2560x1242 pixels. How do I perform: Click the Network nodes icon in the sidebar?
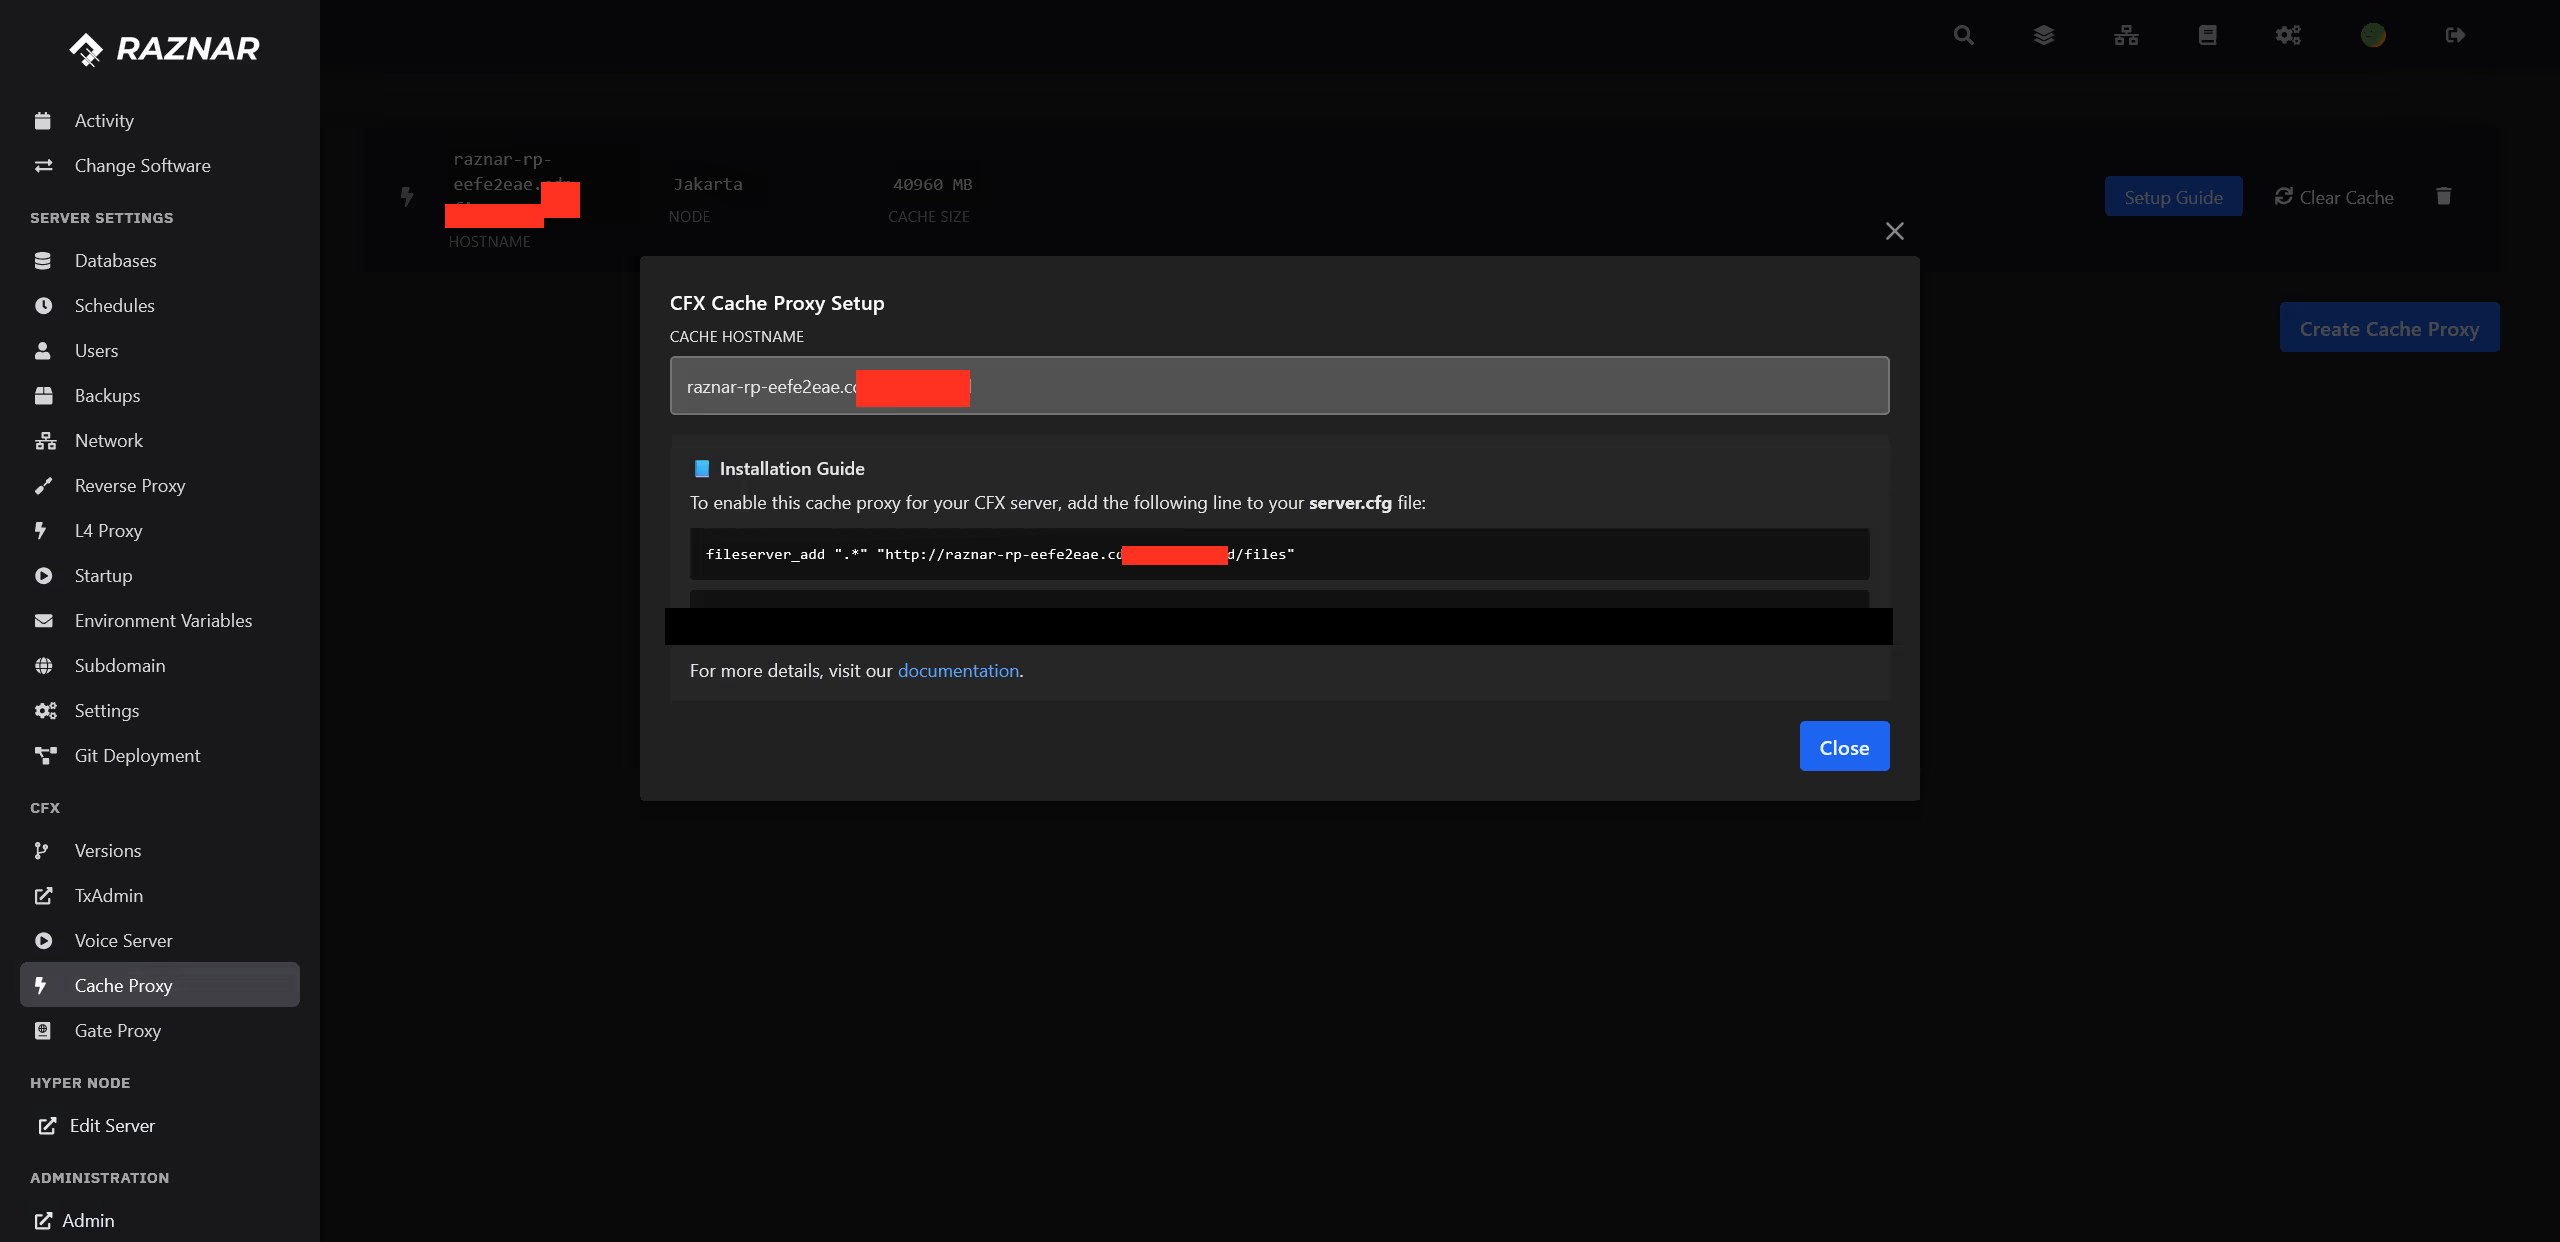pyautogui.click(x=46, y=440)
